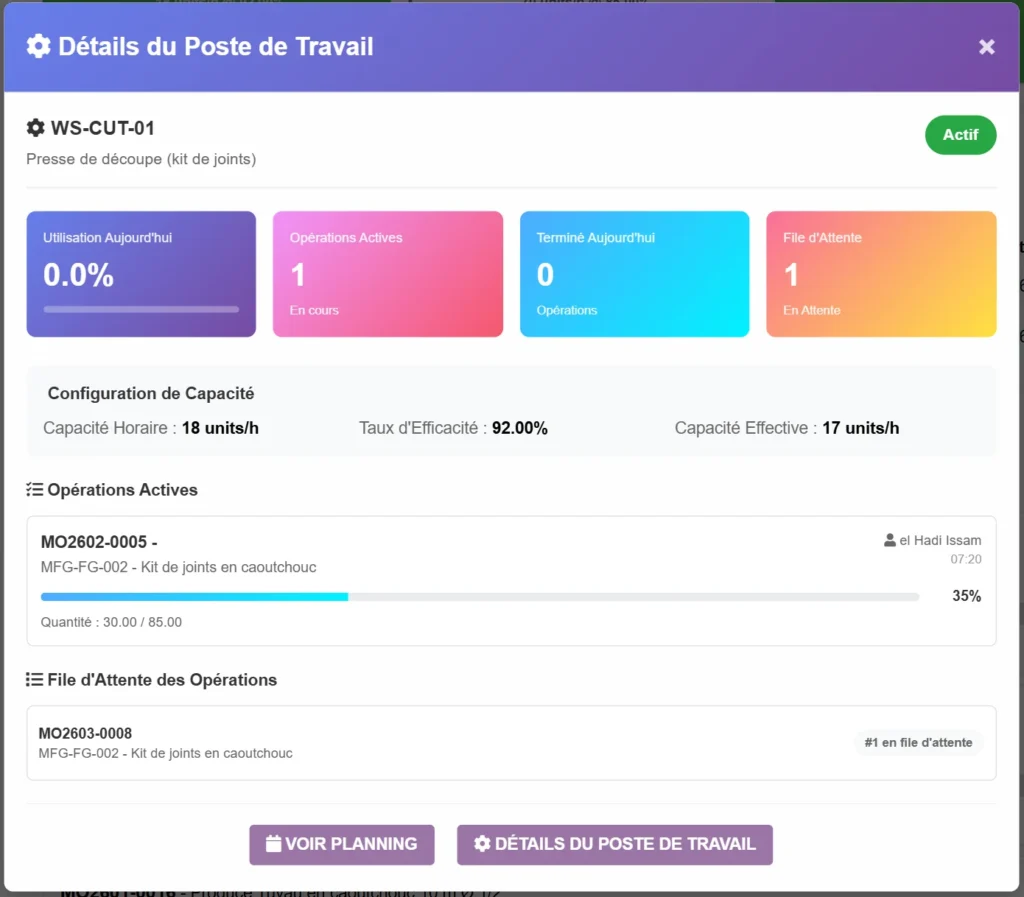
Task: Click the calendar icon on Voir Planning
Action: coord(273,844)
